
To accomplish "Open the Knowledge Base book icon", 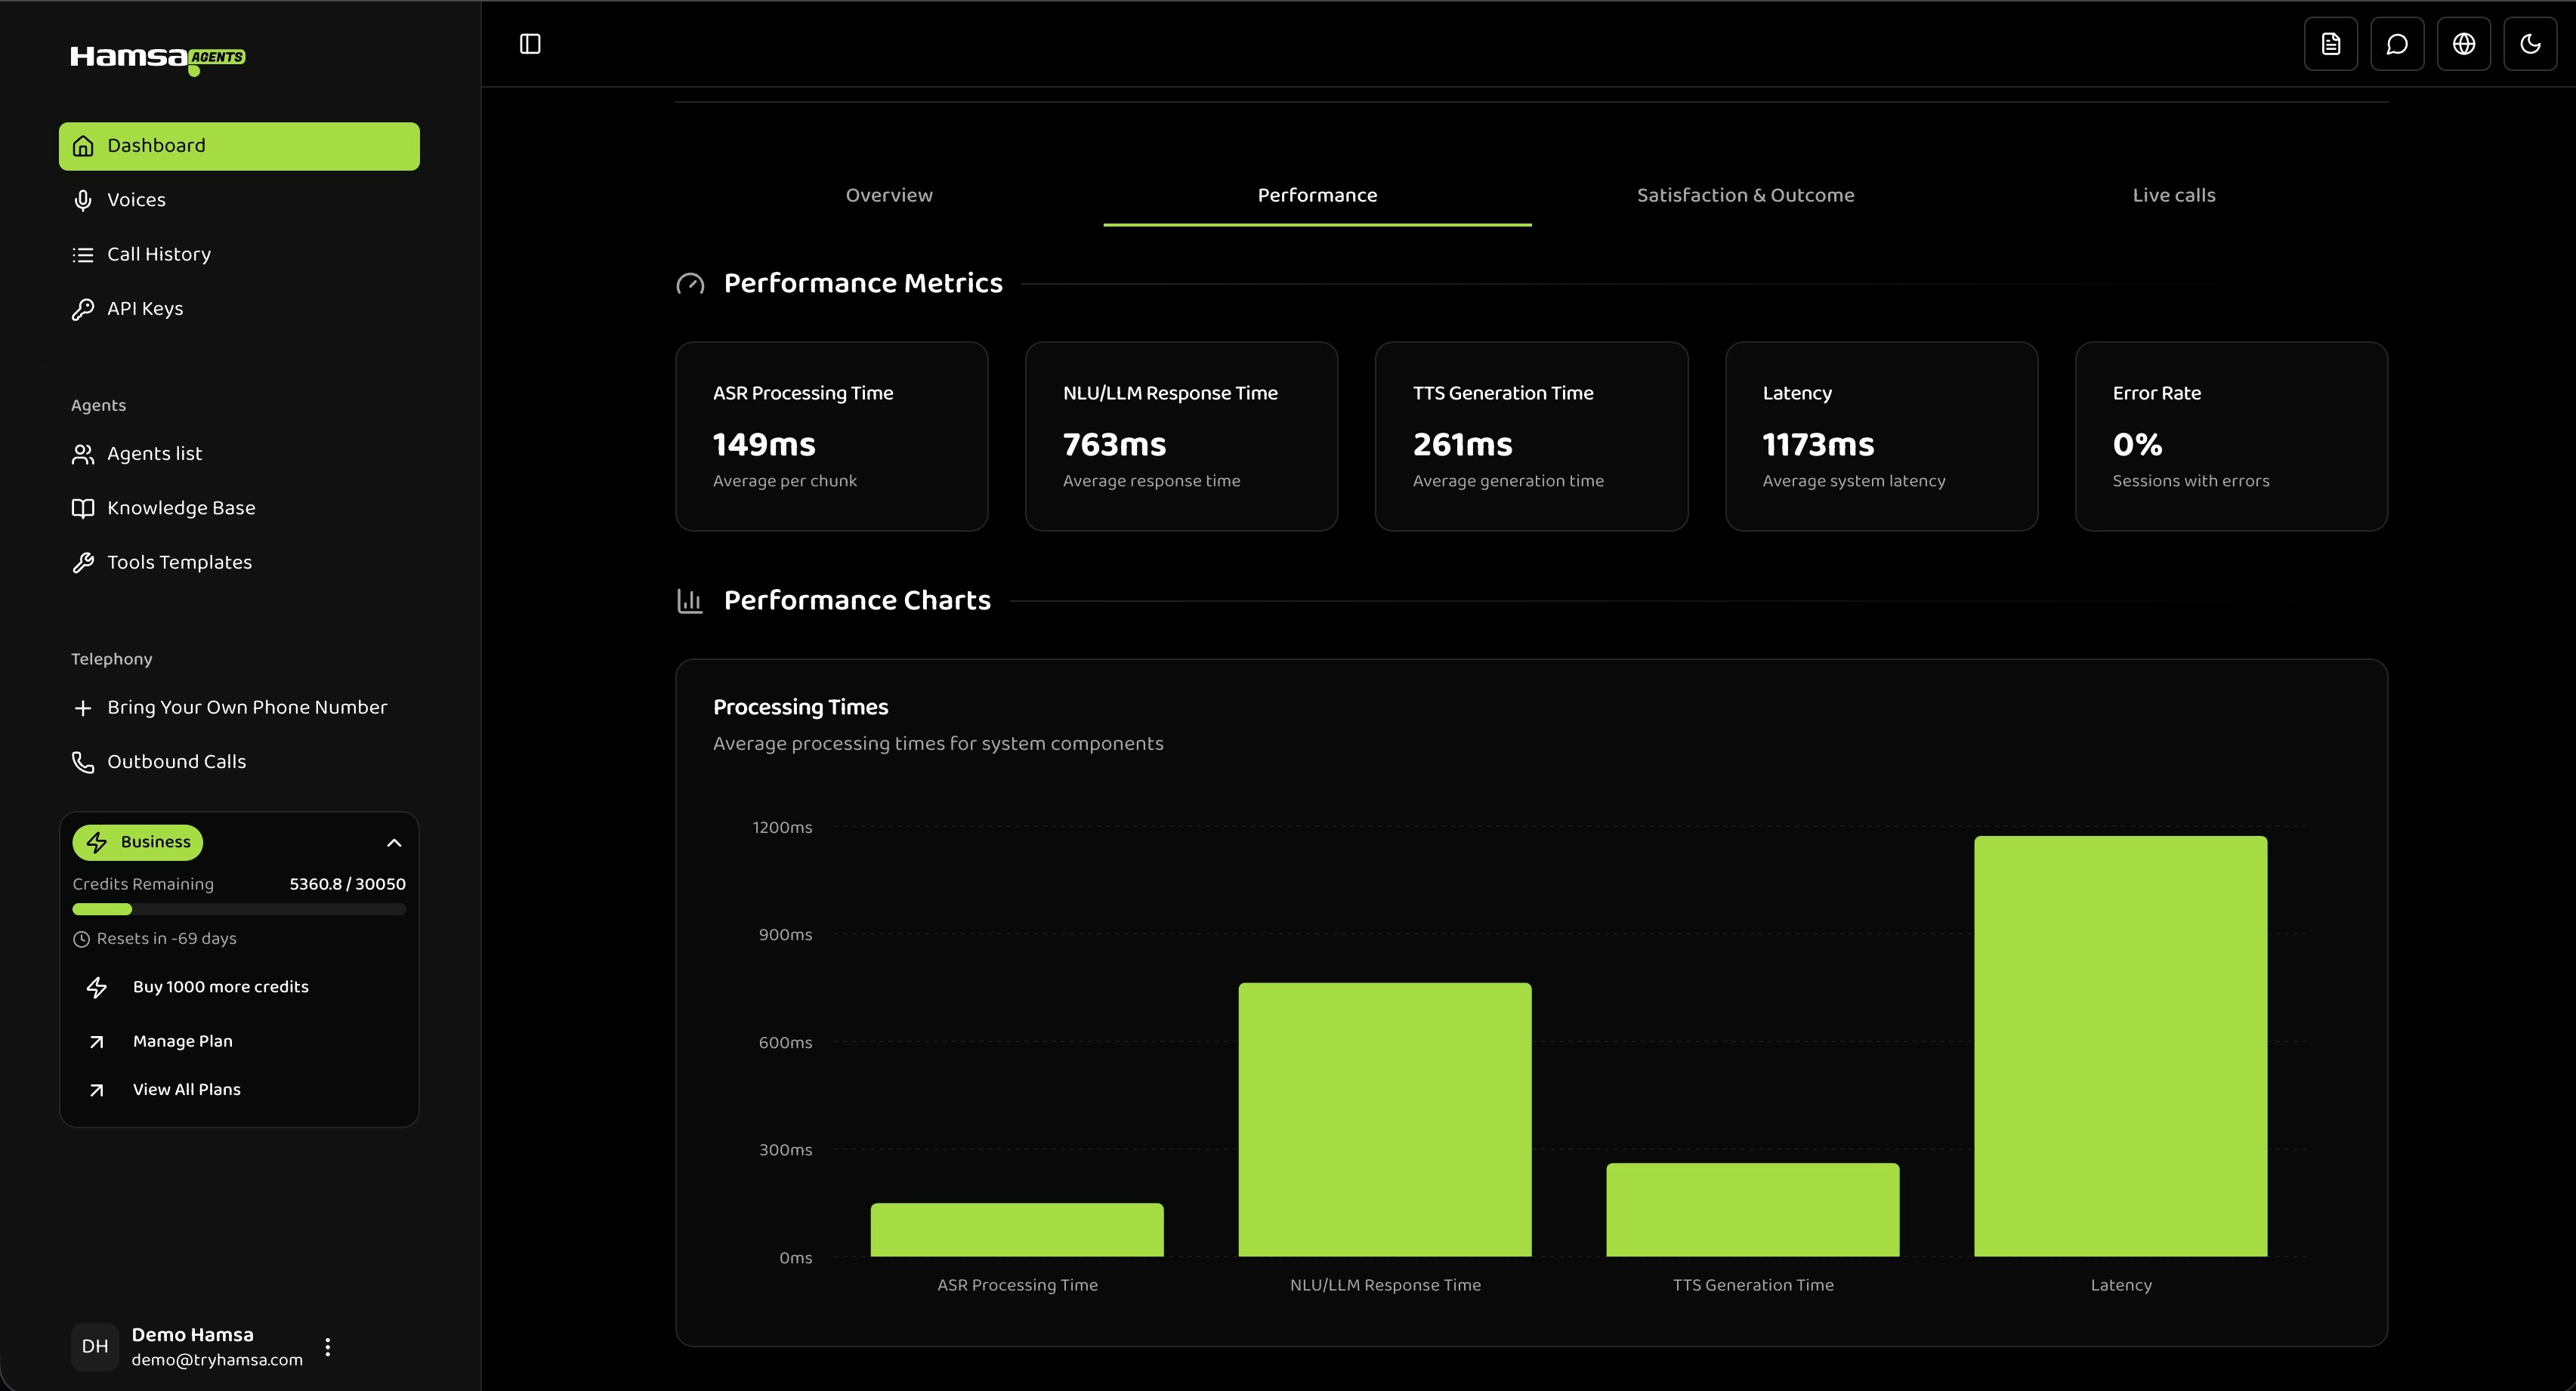I will pos(83,508).
